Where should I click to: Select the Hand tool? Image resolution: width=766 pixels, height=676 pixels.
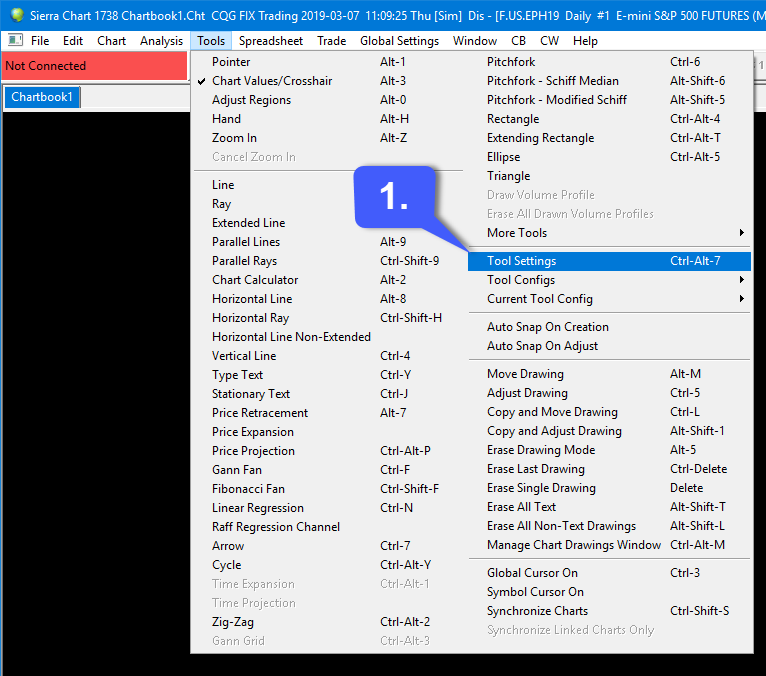tap(326, 119)
